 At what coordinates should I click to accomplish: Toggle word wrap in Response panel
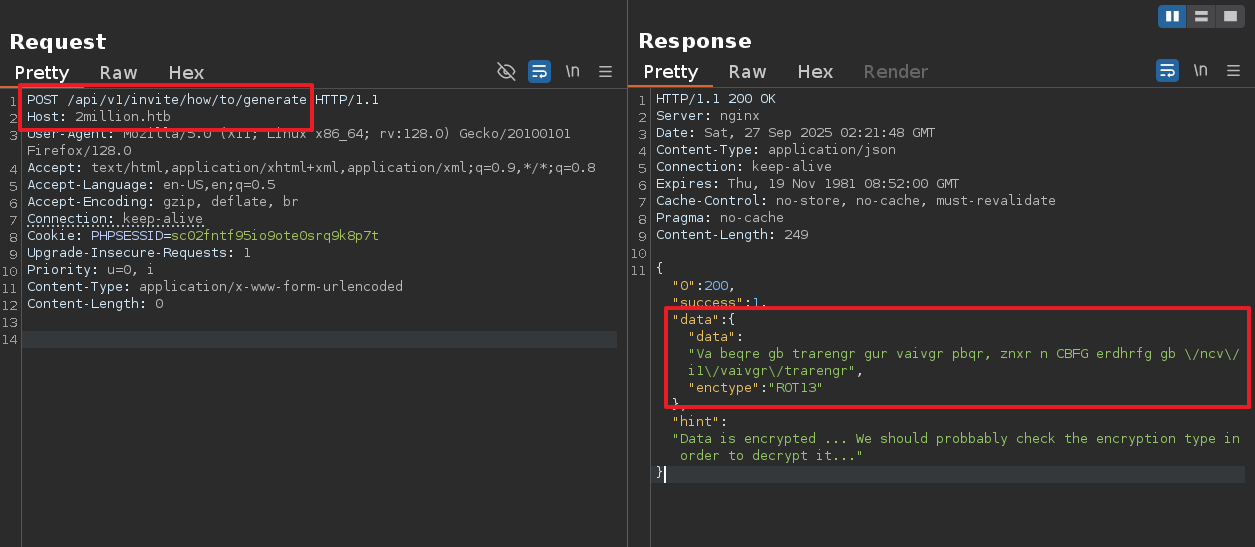1167,71
